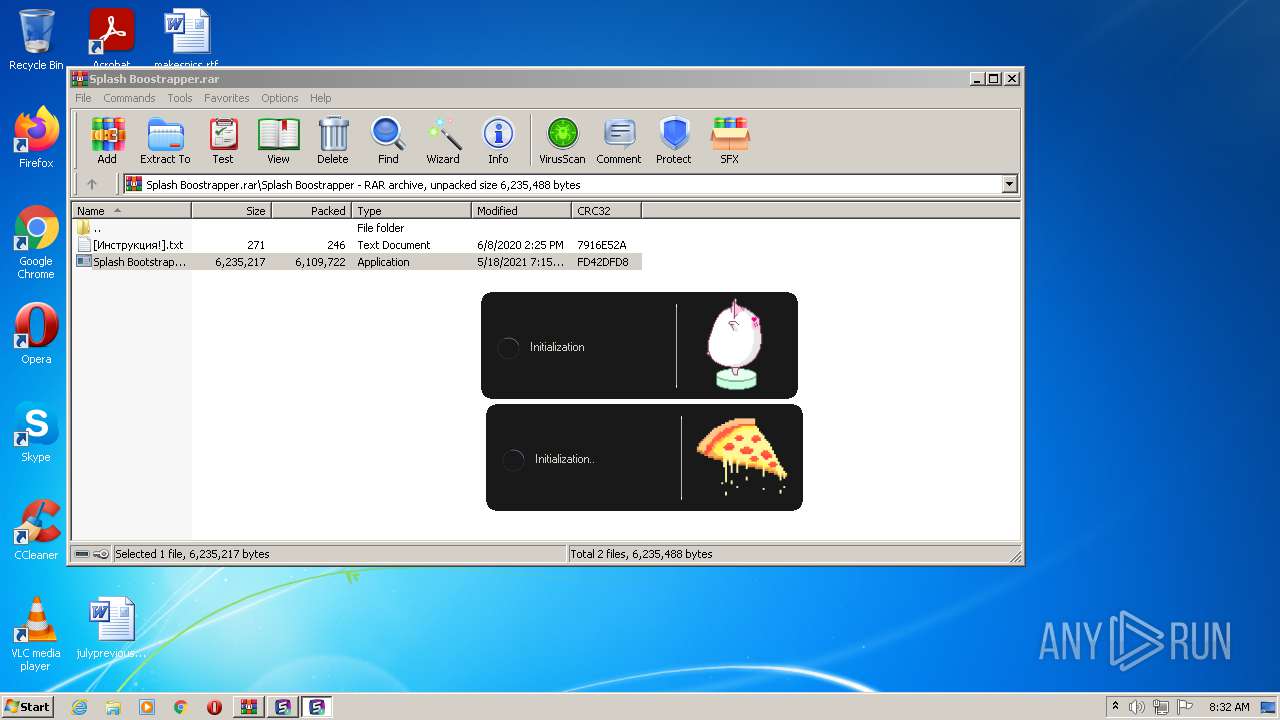Open the Info toolbar icon
Screen dimensions: 1280x720
click(498, 141)
